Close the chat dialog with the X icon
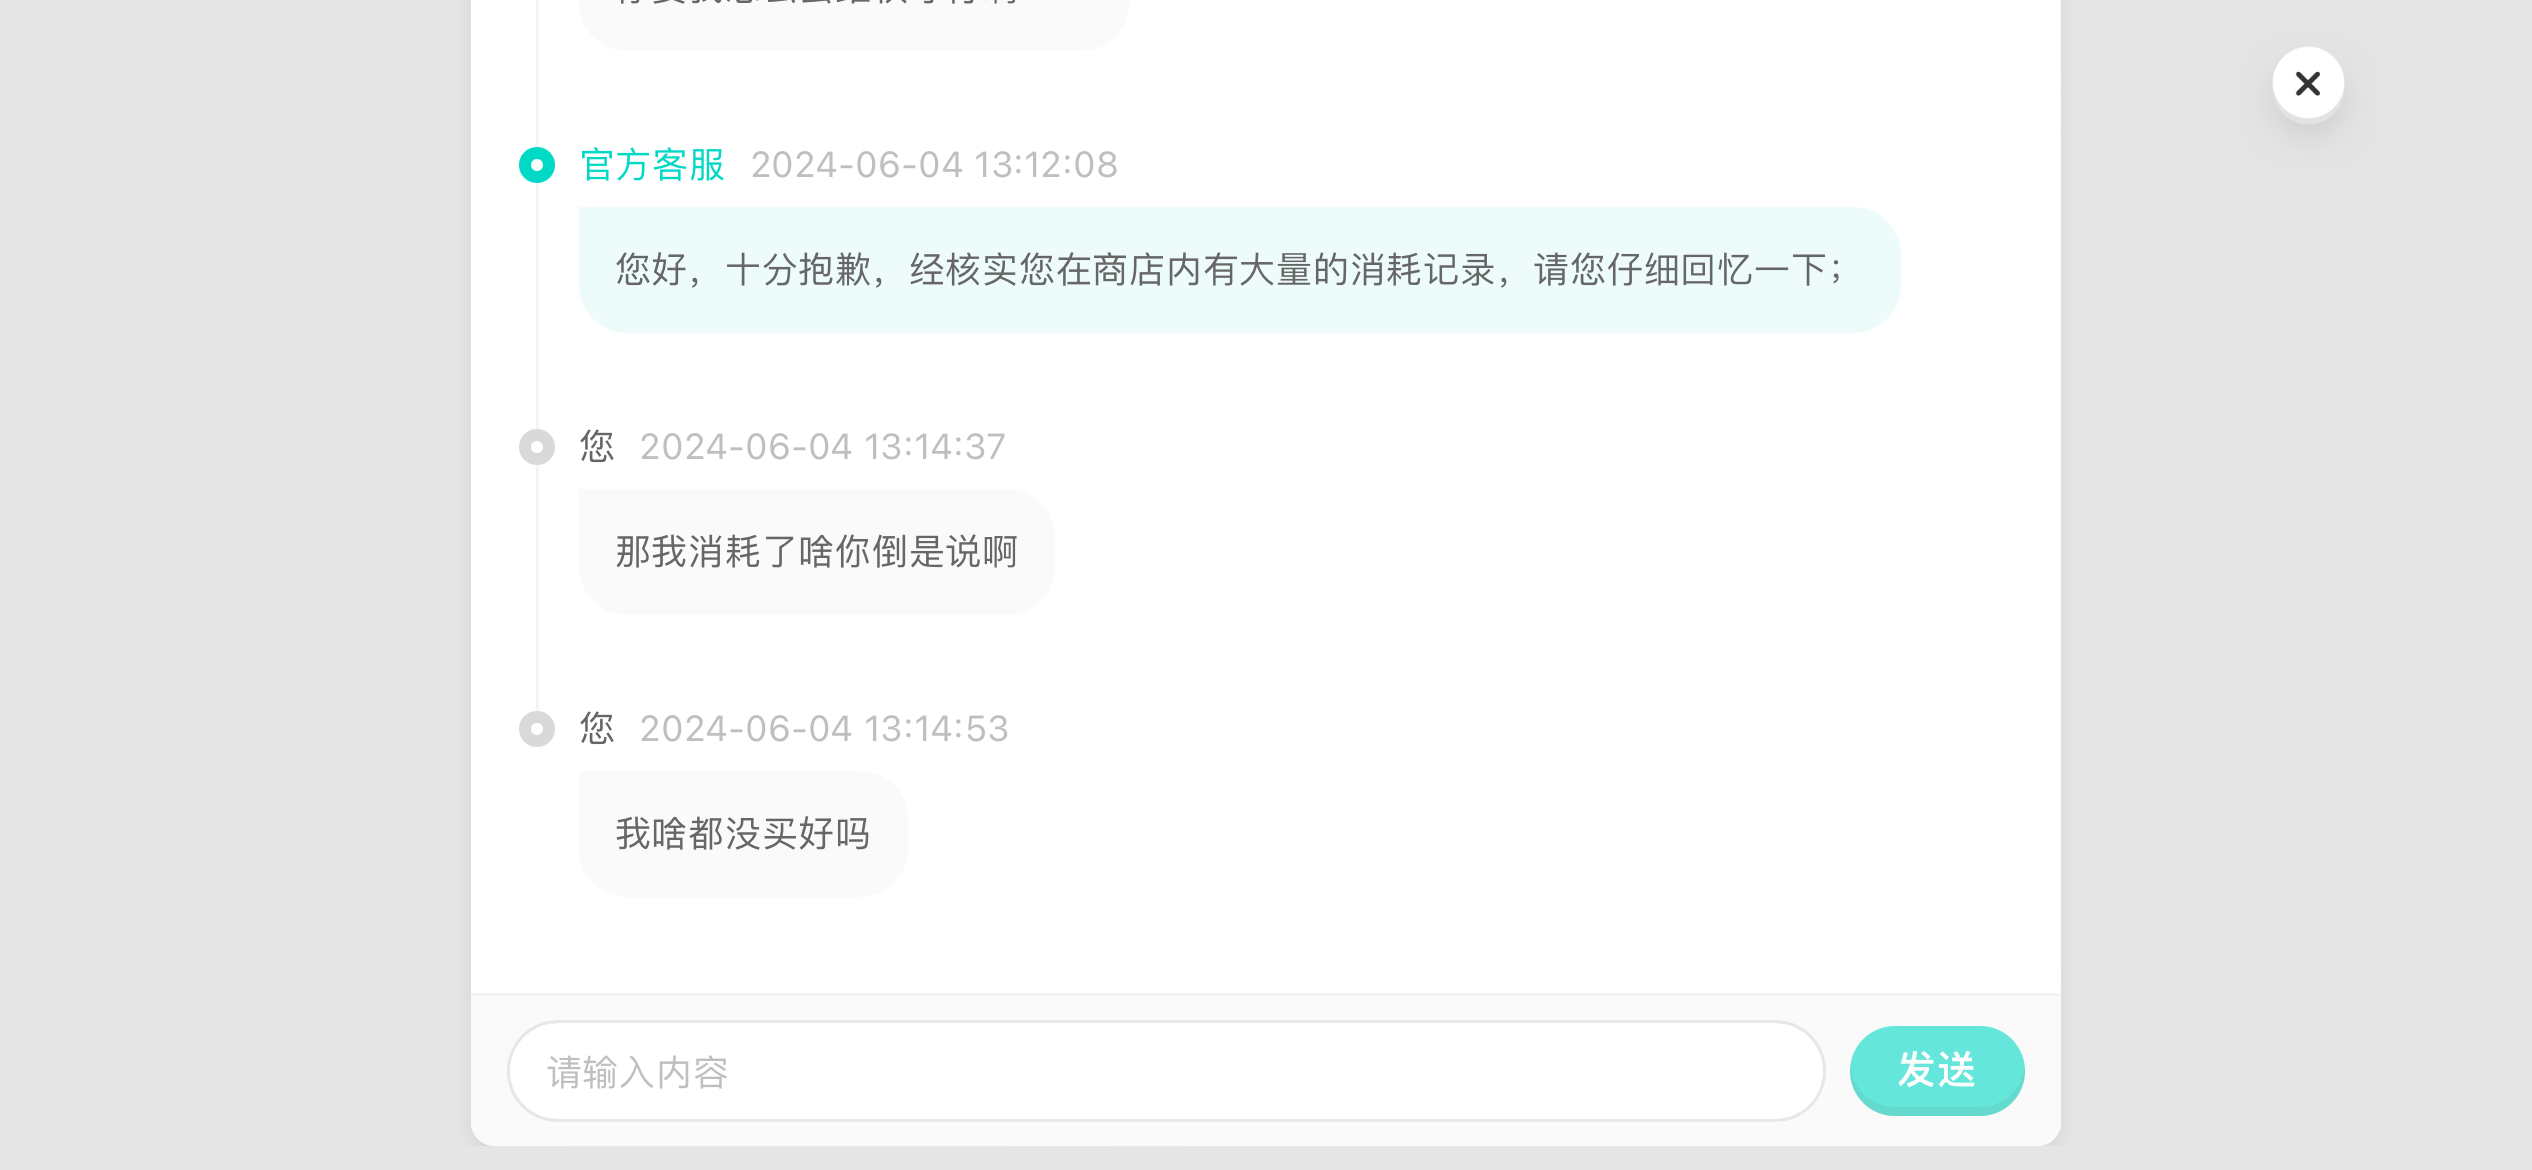Image resolution: width=2532 pixels, height=1170 pixels. click(x=2307, y=83)
